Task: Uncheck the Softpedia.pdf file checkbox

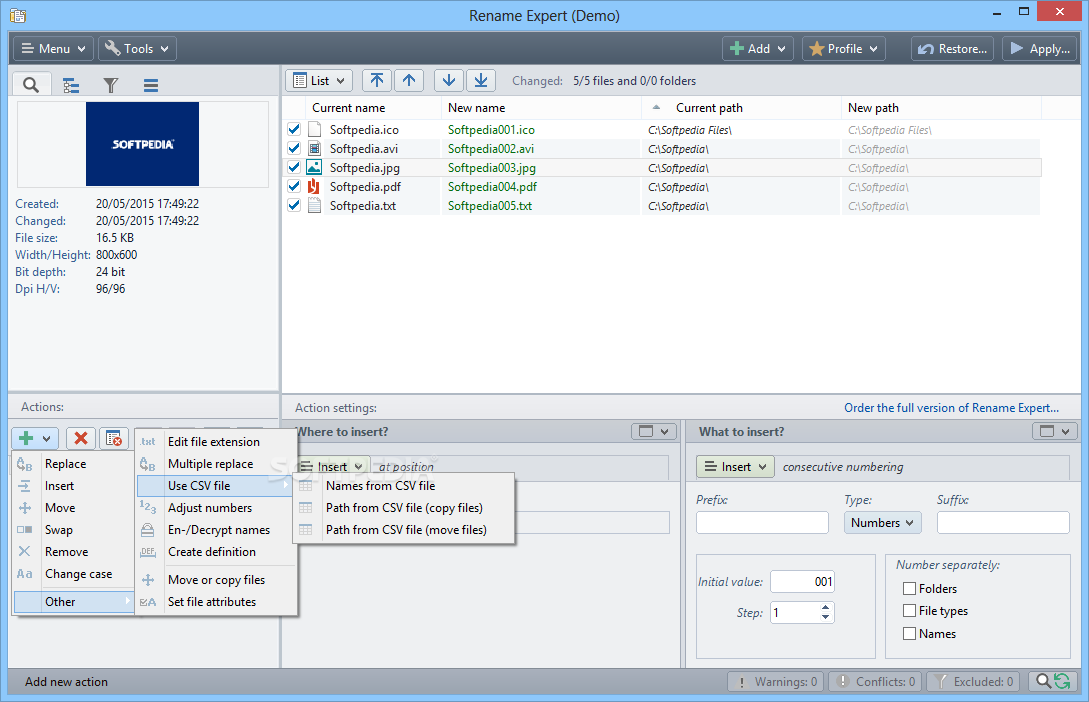Action: tap(294, 186)
